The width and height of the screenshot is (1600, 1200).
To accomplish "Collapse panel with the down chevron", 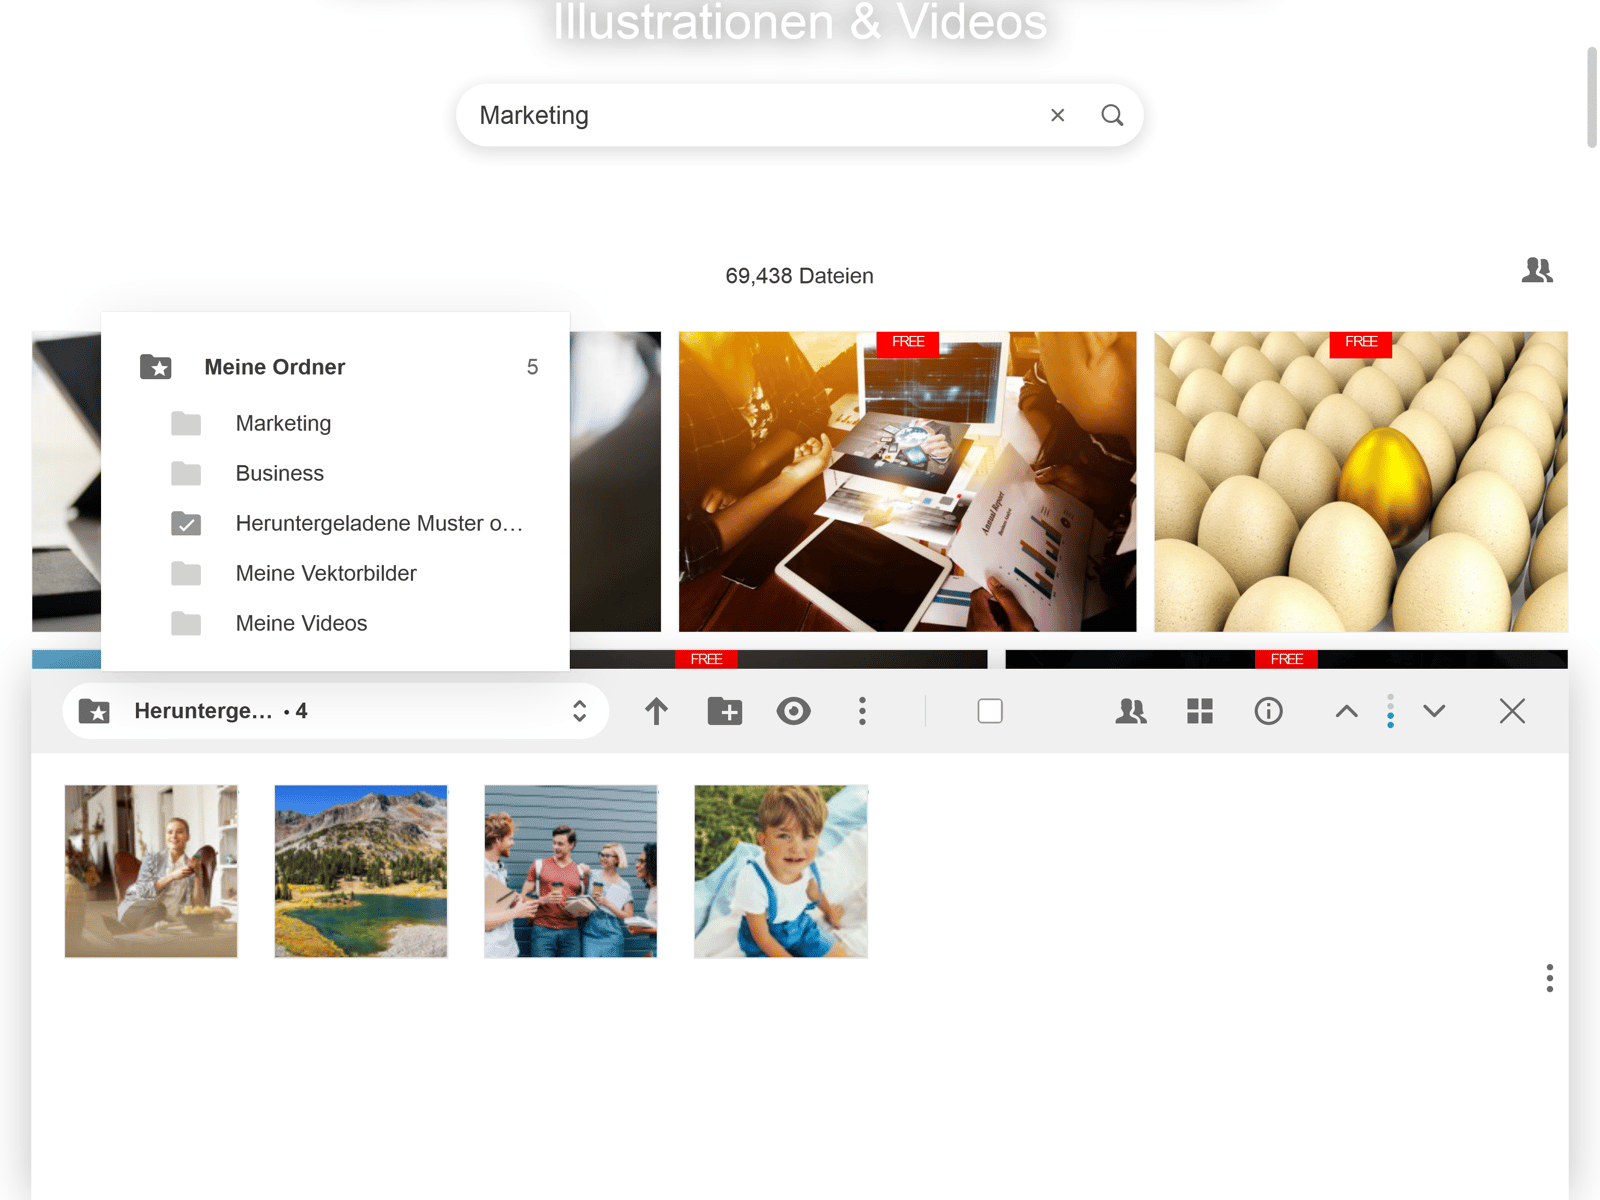I will click(1434, 711).
